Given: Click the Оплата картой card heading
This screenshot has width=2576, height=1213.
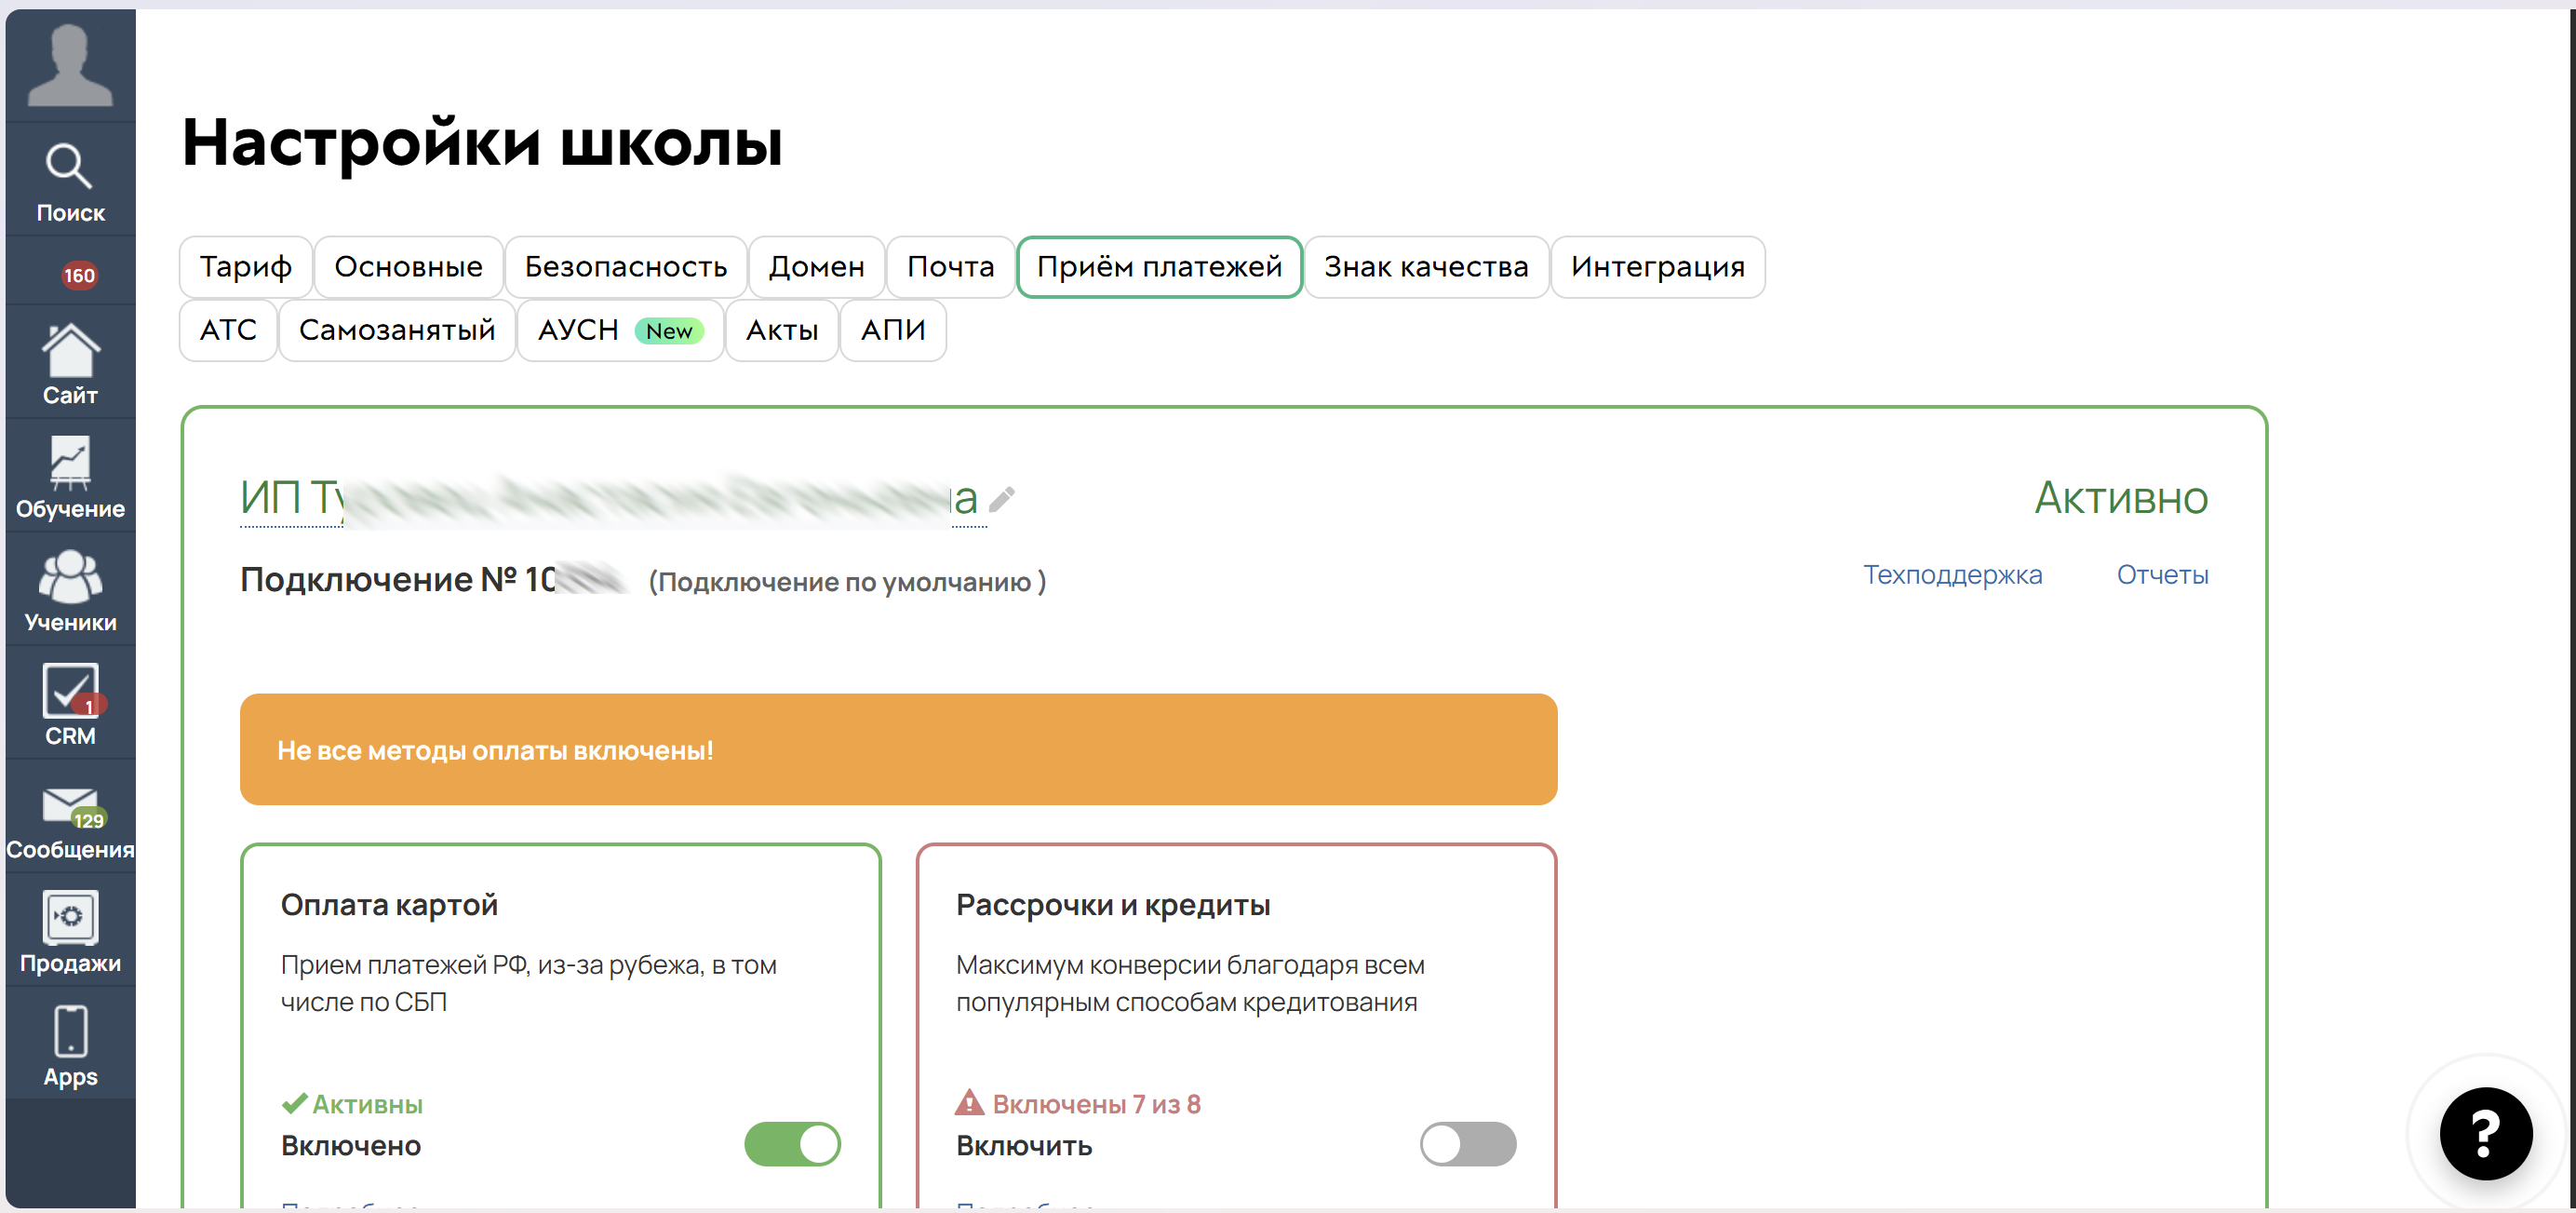Looking at the screenshot, I should click(x=389, y=905).
